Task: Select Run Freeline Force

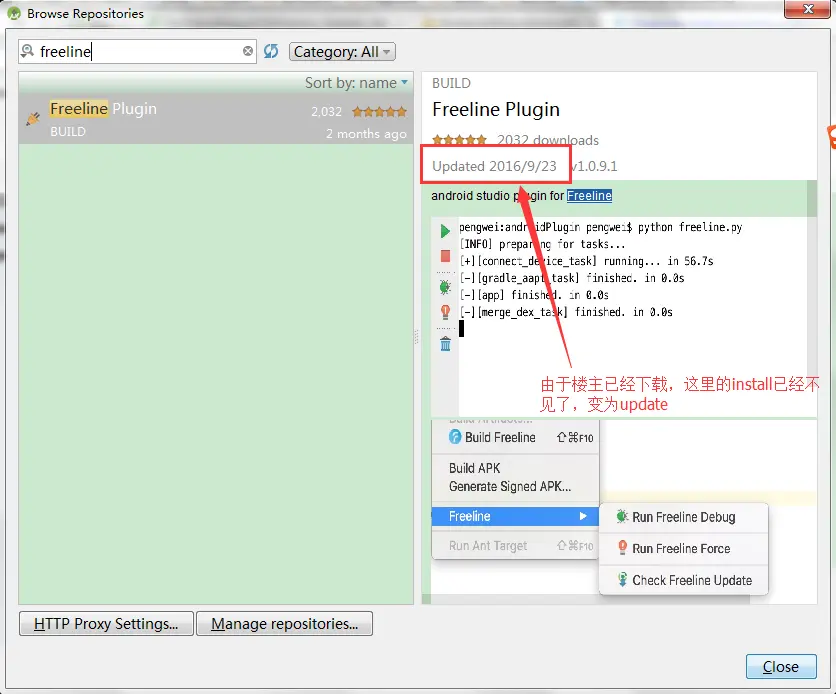Action: (x=684, y=548)
